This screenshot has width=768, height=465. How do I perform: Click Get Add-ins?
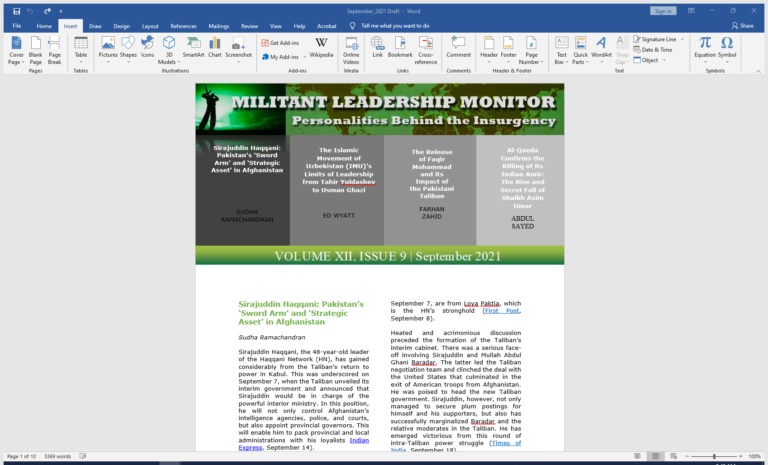[x=280, y=43]
